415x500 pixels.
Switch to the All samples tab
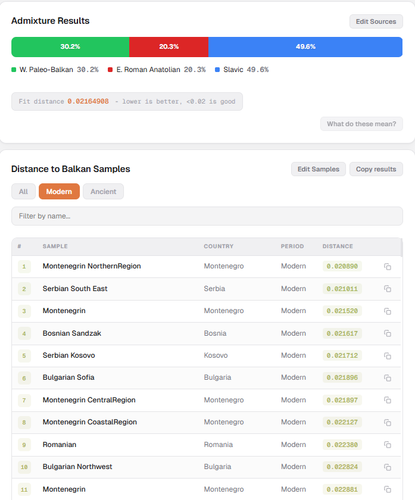click(23, 191)
